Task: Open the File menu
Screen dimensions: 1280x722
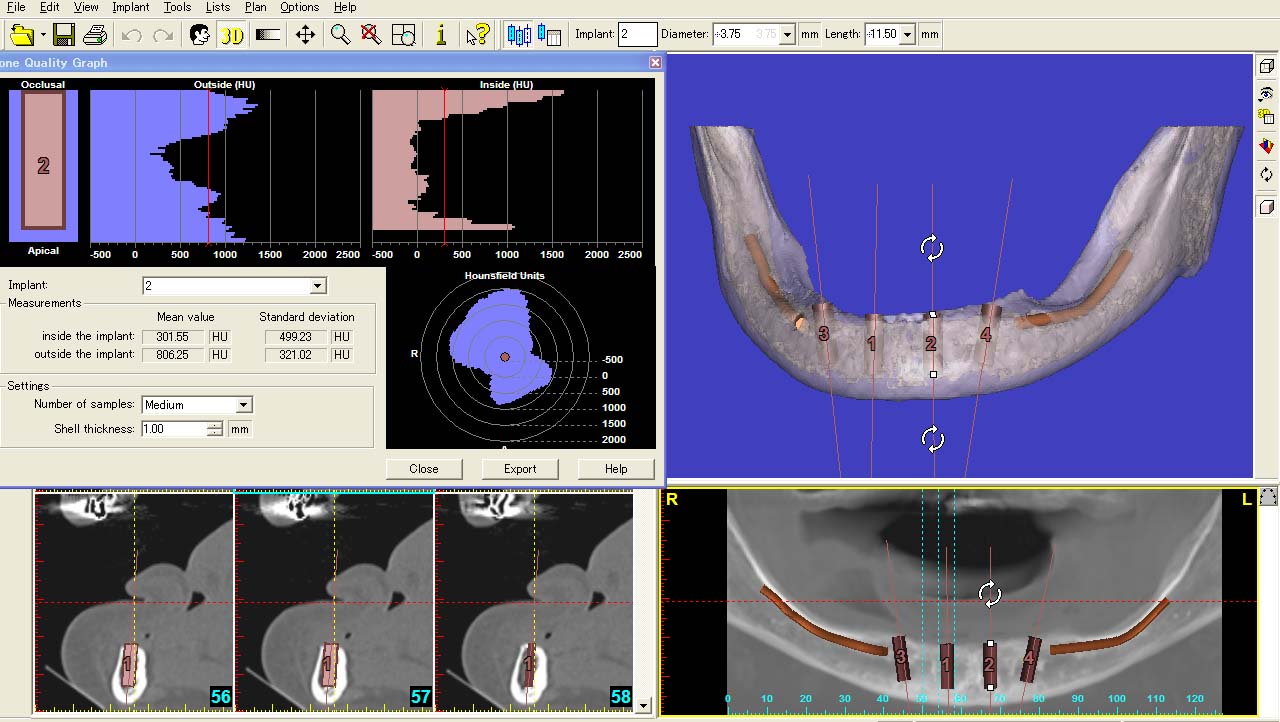Action: click(x=15, y=7)
